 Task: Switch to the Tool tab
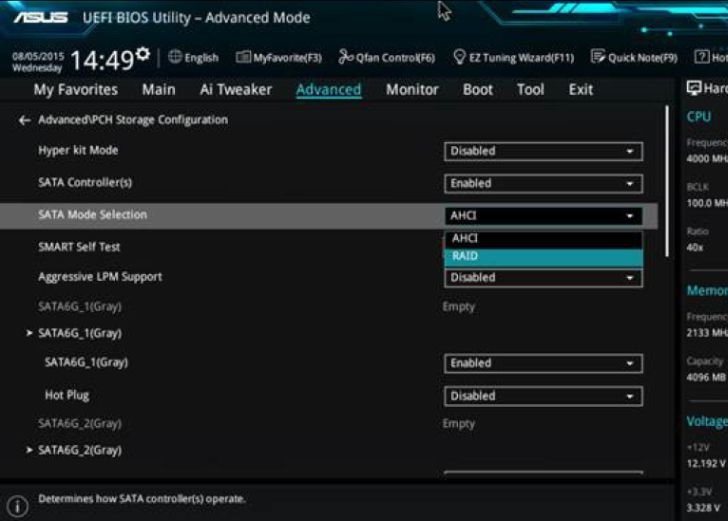tap(531, 90)
